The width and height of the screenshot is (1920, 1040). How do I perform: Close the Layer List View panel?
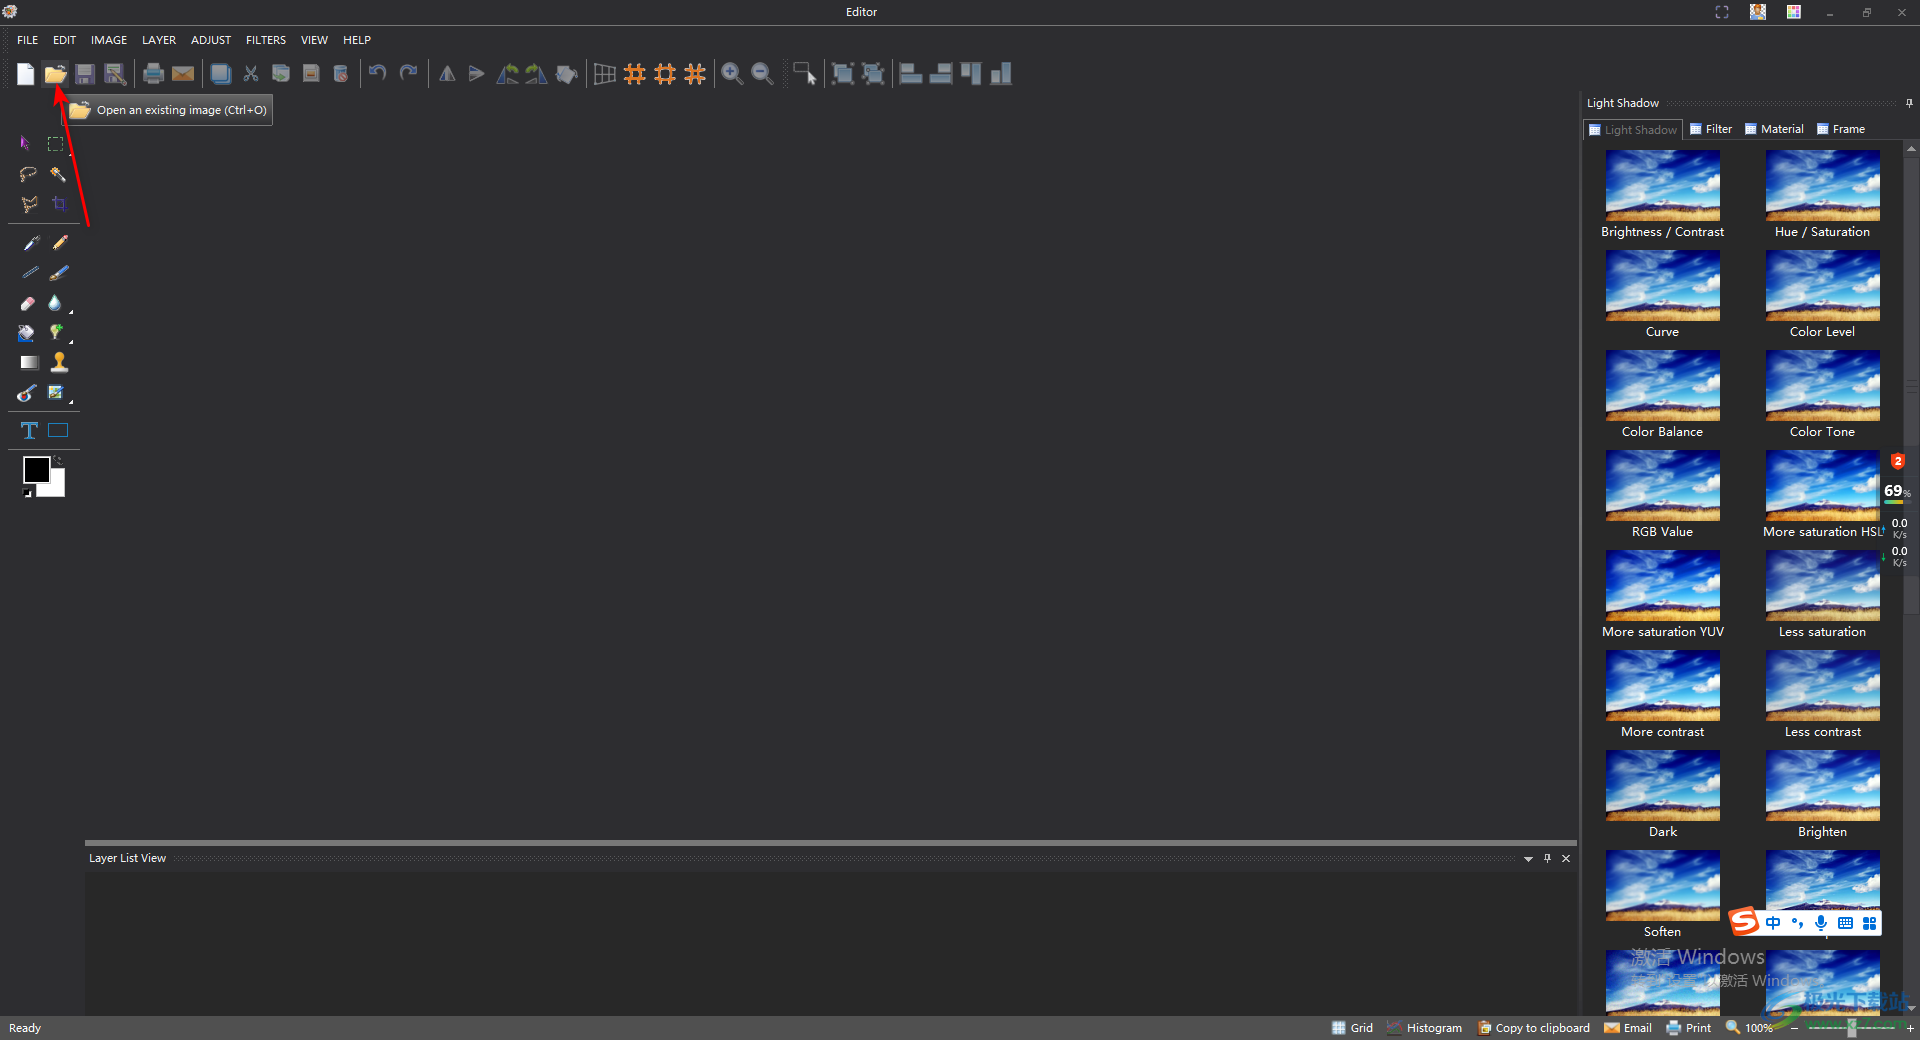[1566, 858]
